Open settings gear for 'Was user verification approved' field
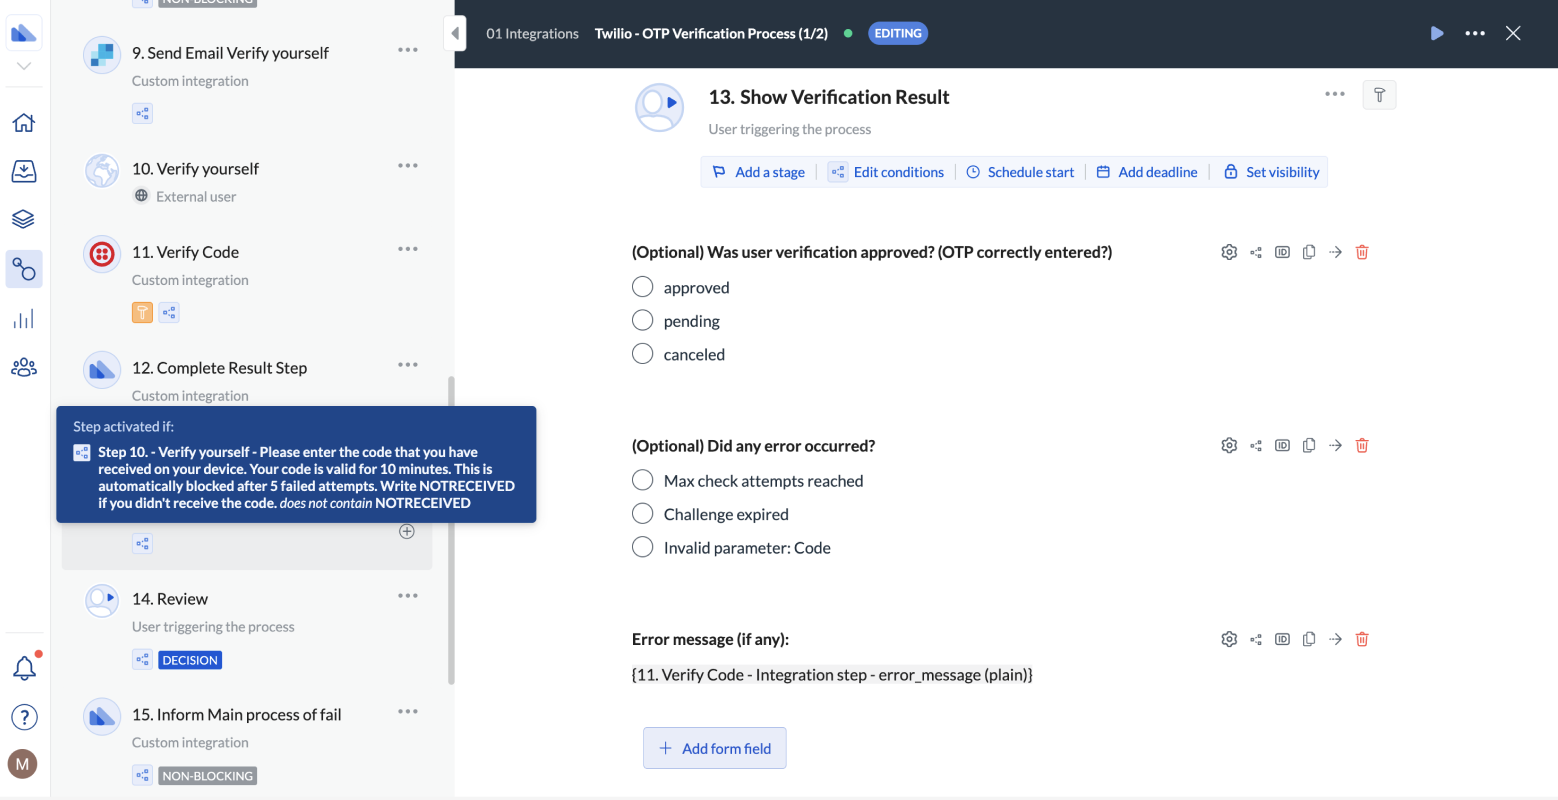Viewport: 1558px width, 800px height. pyautogui.click(x=1229, y=252)
